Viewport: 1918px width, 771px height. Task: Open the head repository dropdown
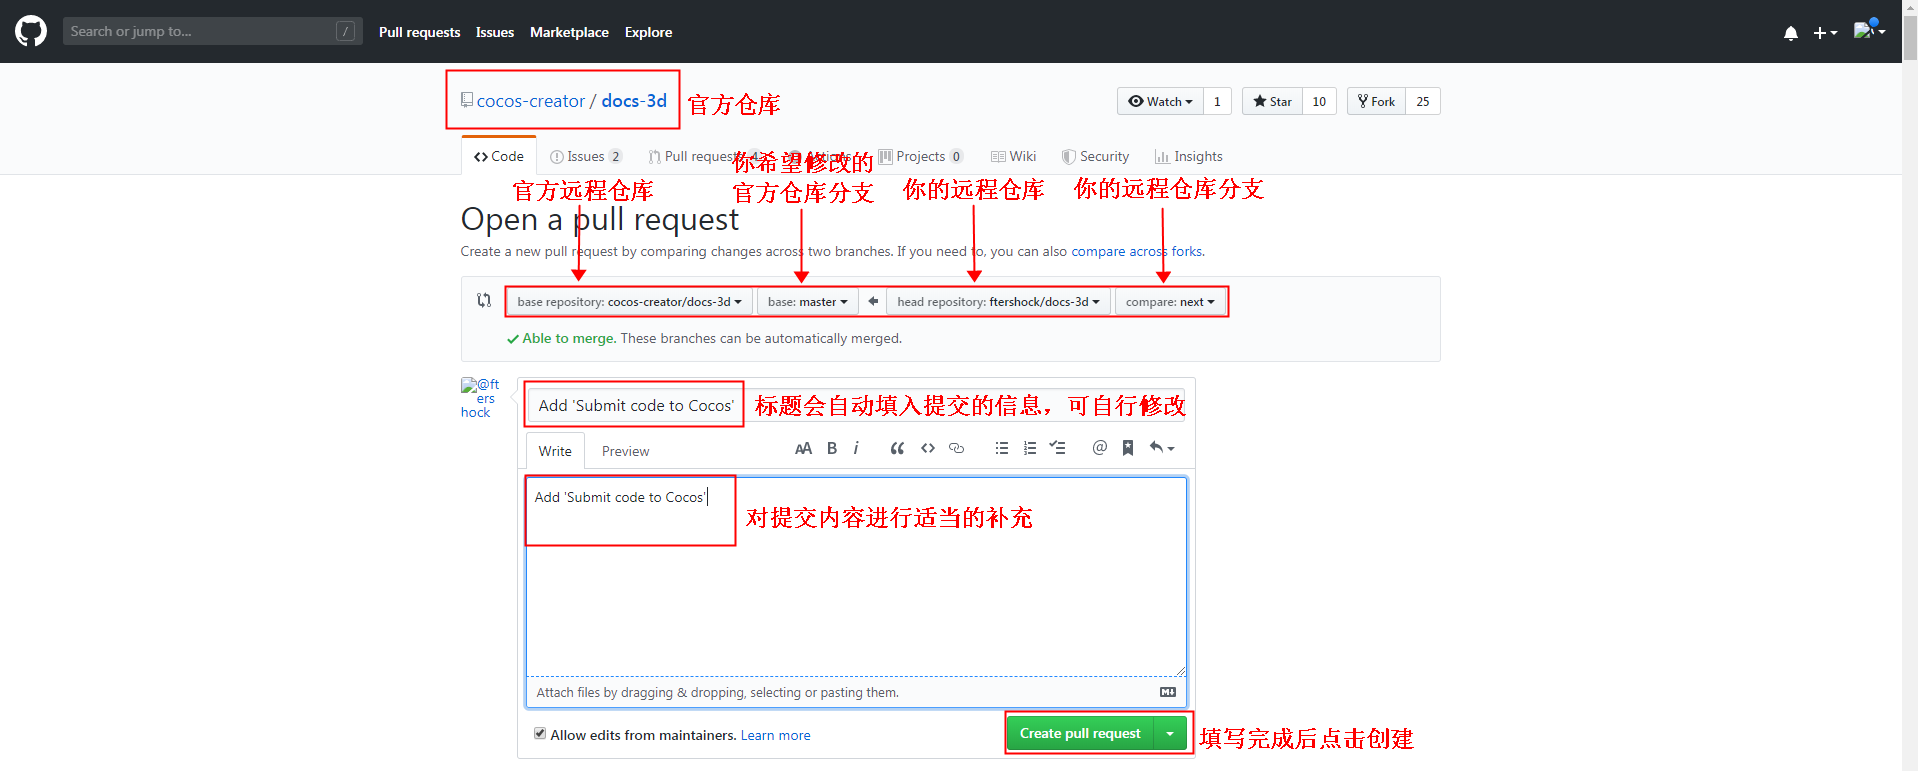tap(998, 301)
